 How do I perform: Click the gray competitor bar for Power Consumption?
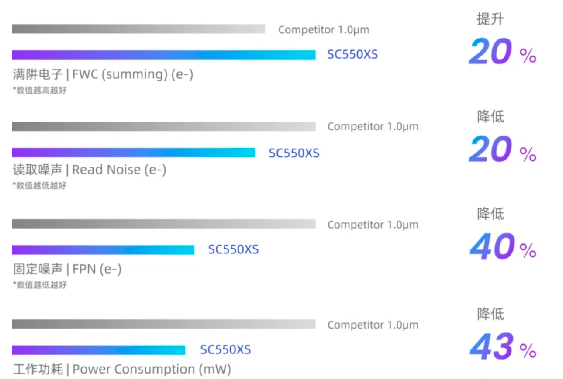tap(164, 324)
